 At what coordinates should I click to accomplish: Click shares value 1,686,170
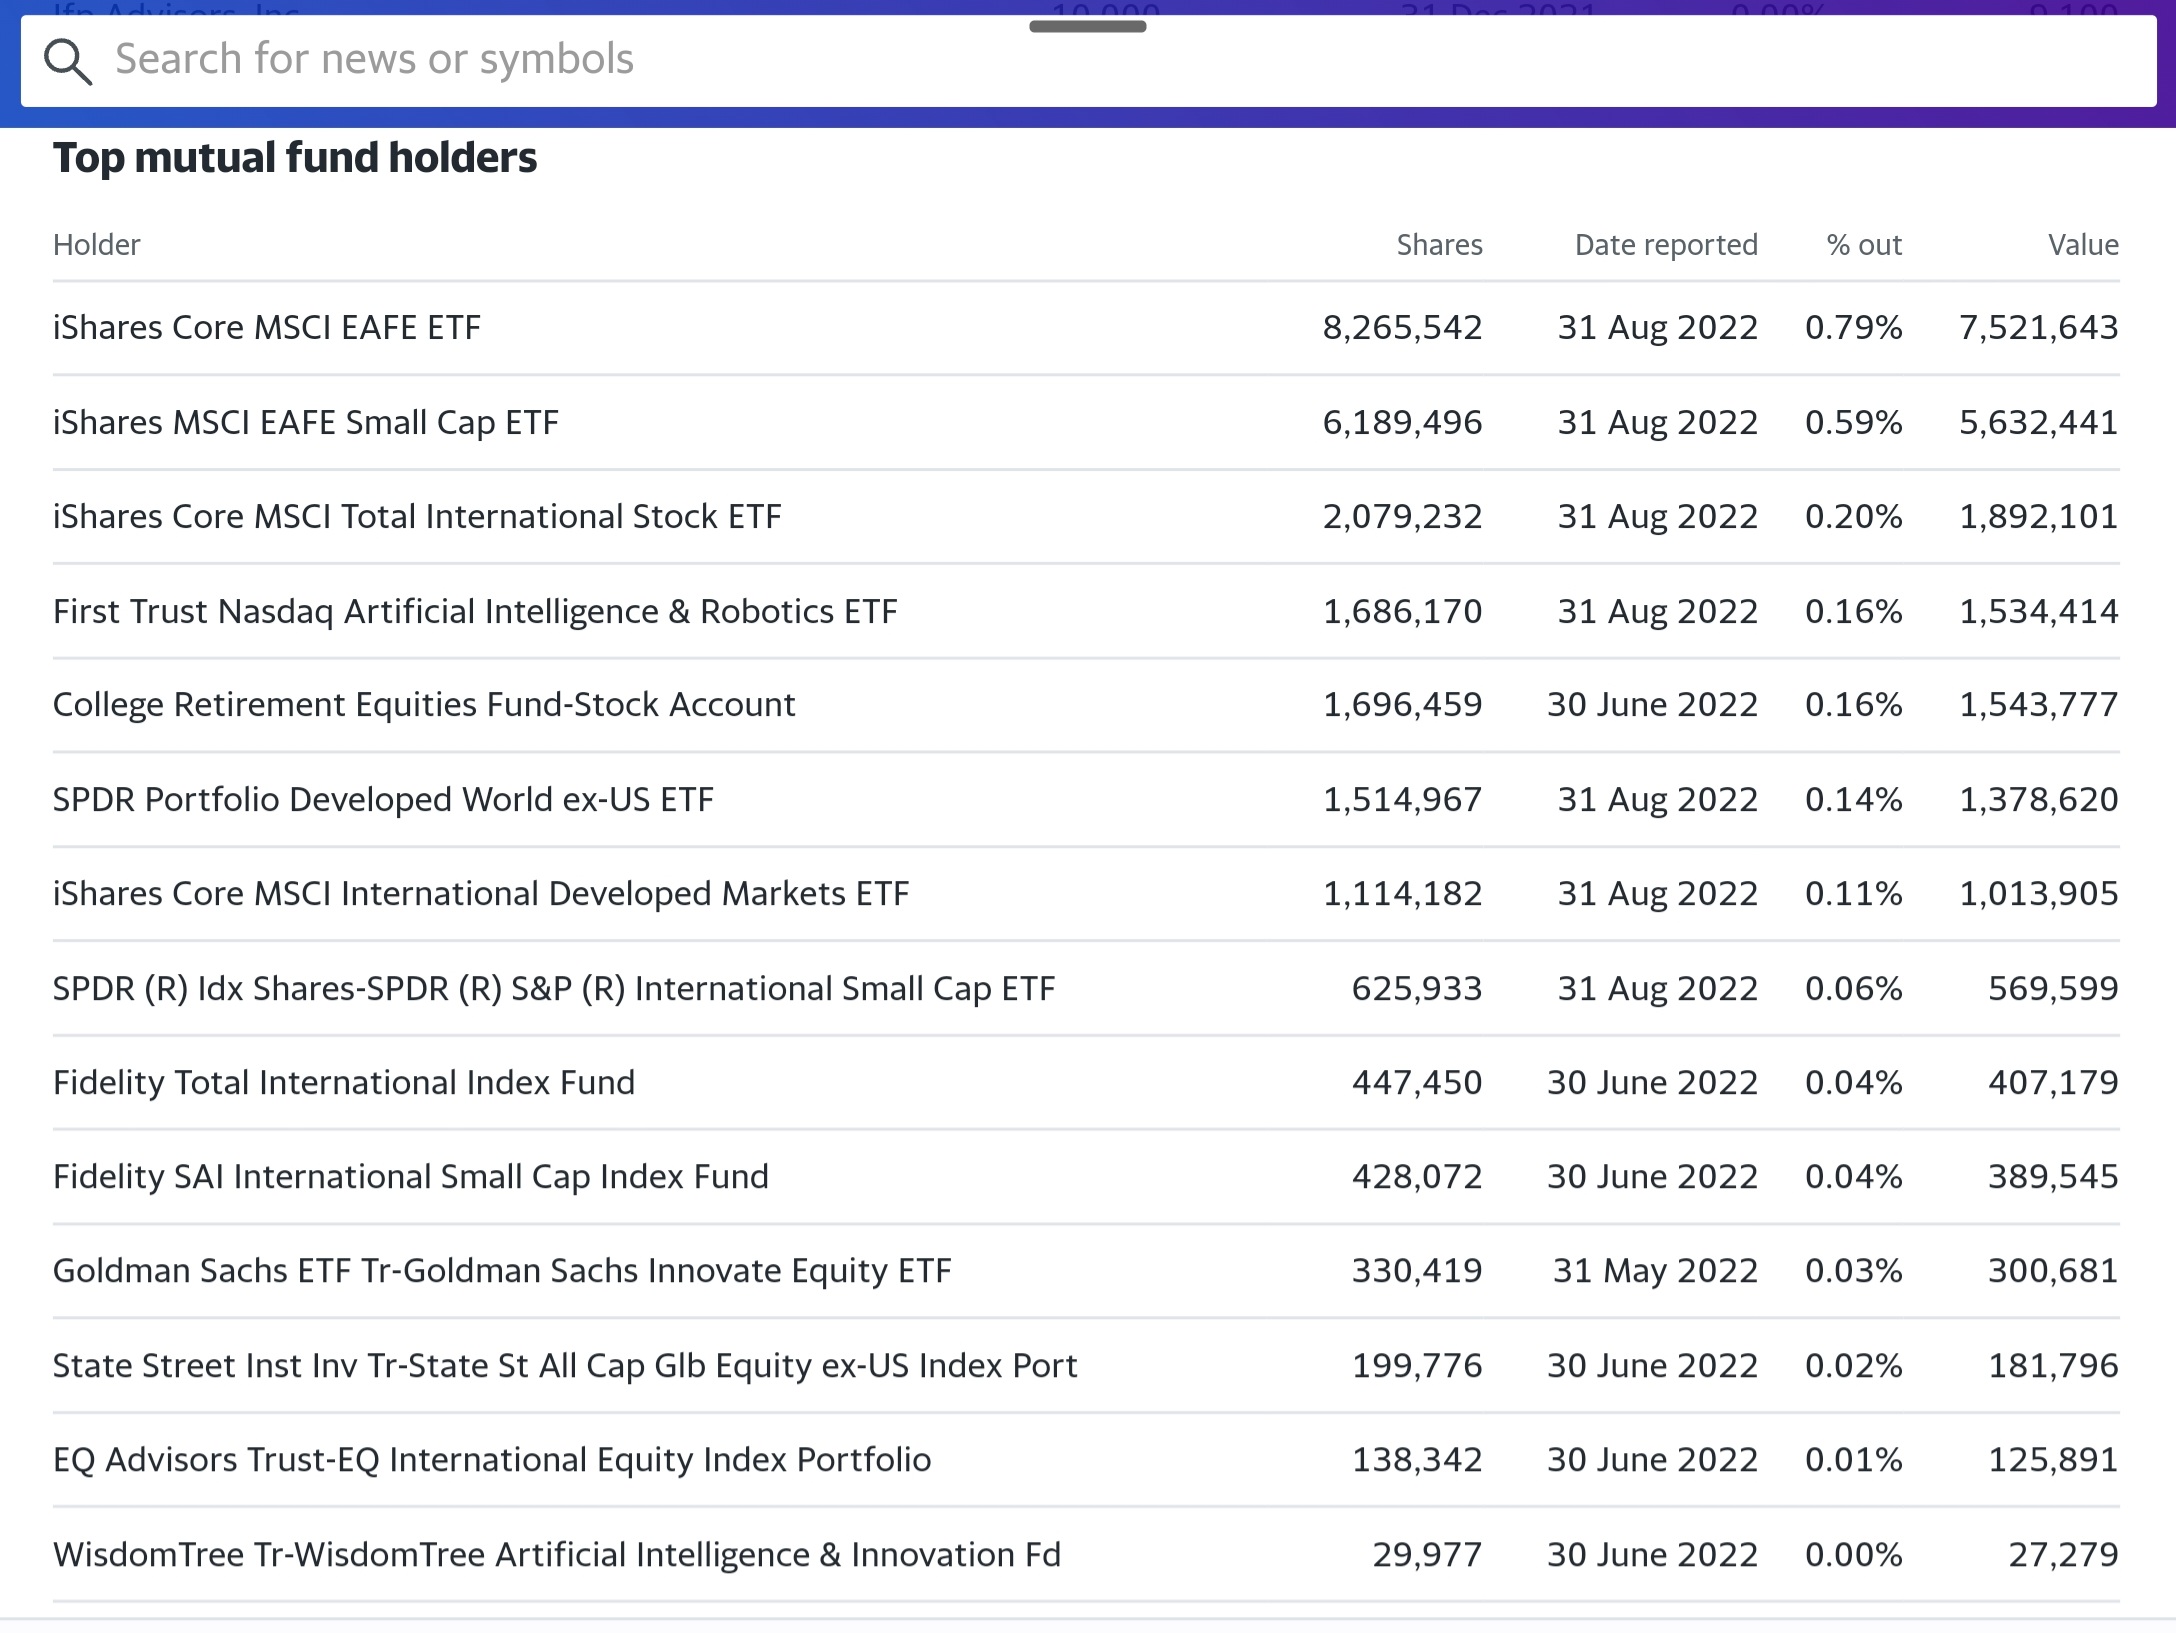(1402, 611)
